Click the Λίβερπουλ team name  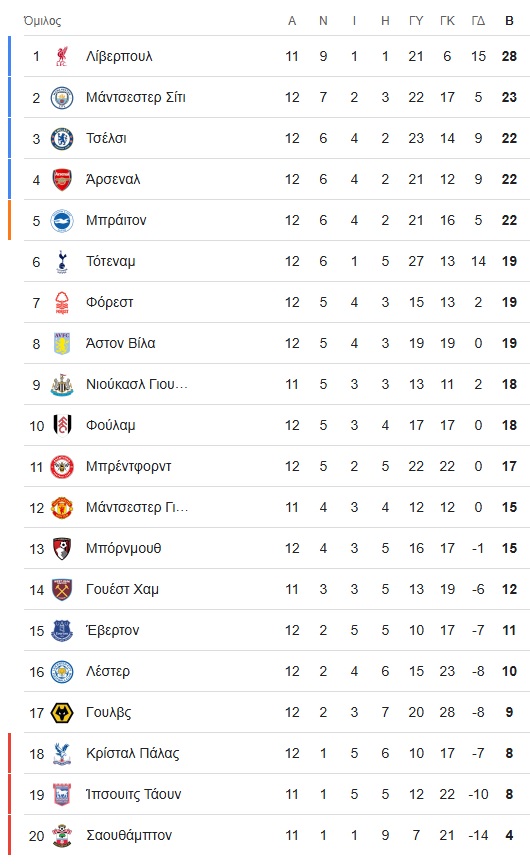tap(119, 56)
